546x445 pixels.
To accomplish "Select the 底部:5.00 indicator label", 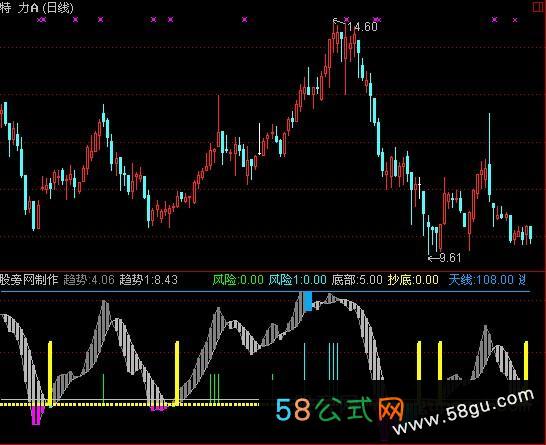I will 357,280.
